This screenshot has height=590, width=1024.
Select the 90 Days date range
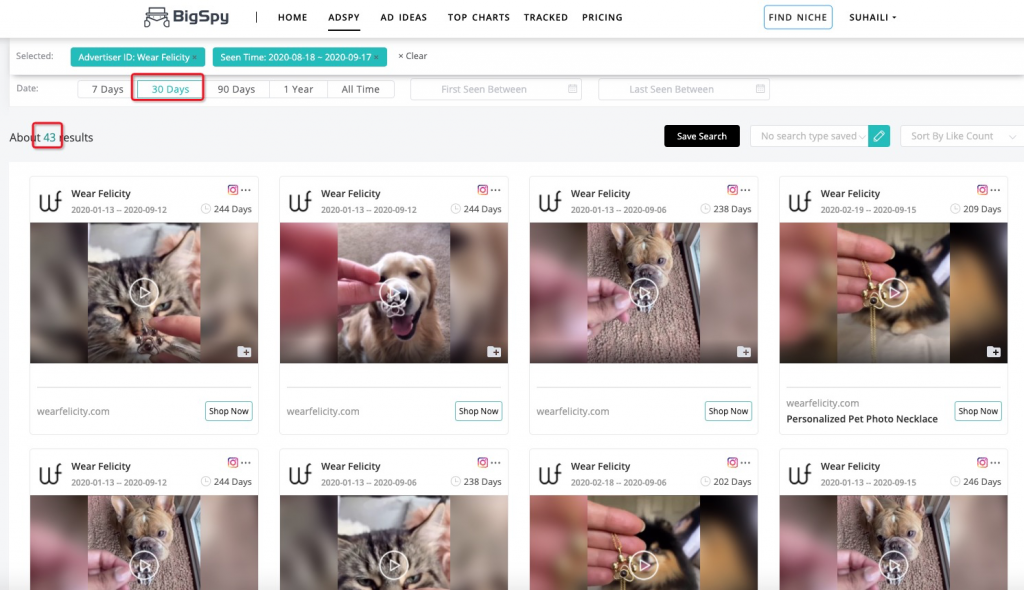click(236, 89)
